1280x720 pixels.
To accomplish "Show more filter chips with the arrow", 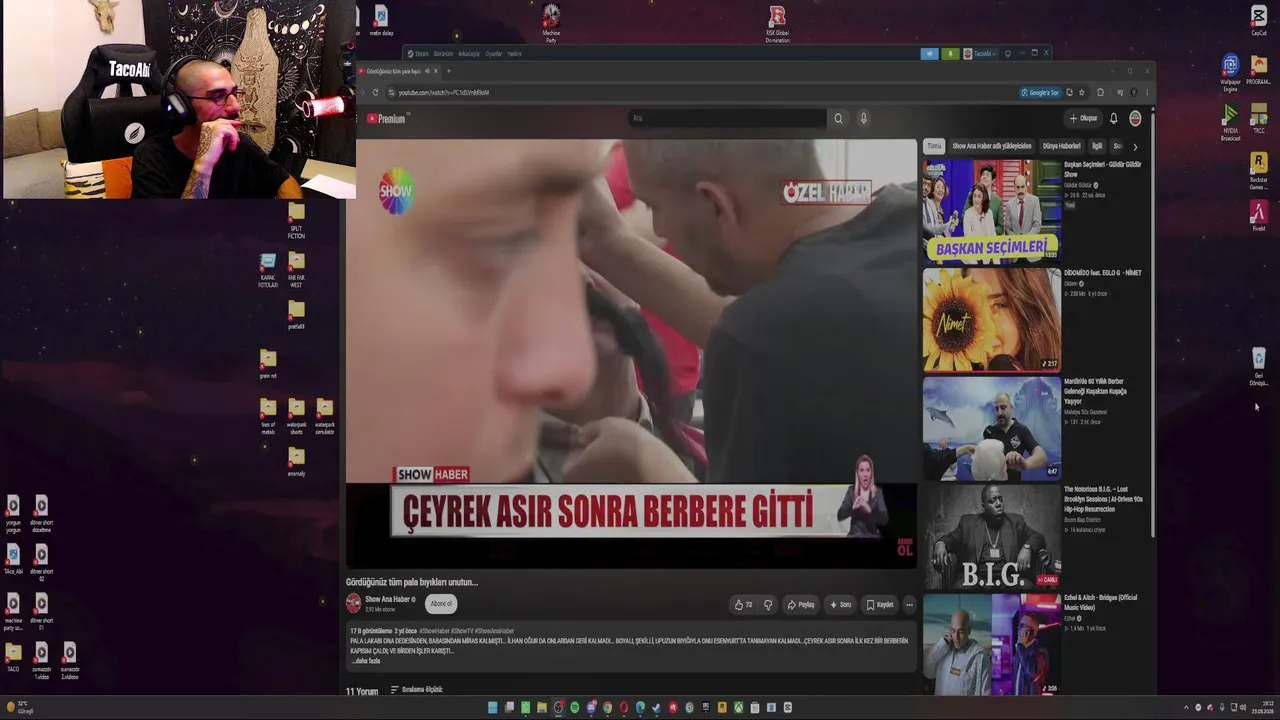I will click(x=1134, y=147).
